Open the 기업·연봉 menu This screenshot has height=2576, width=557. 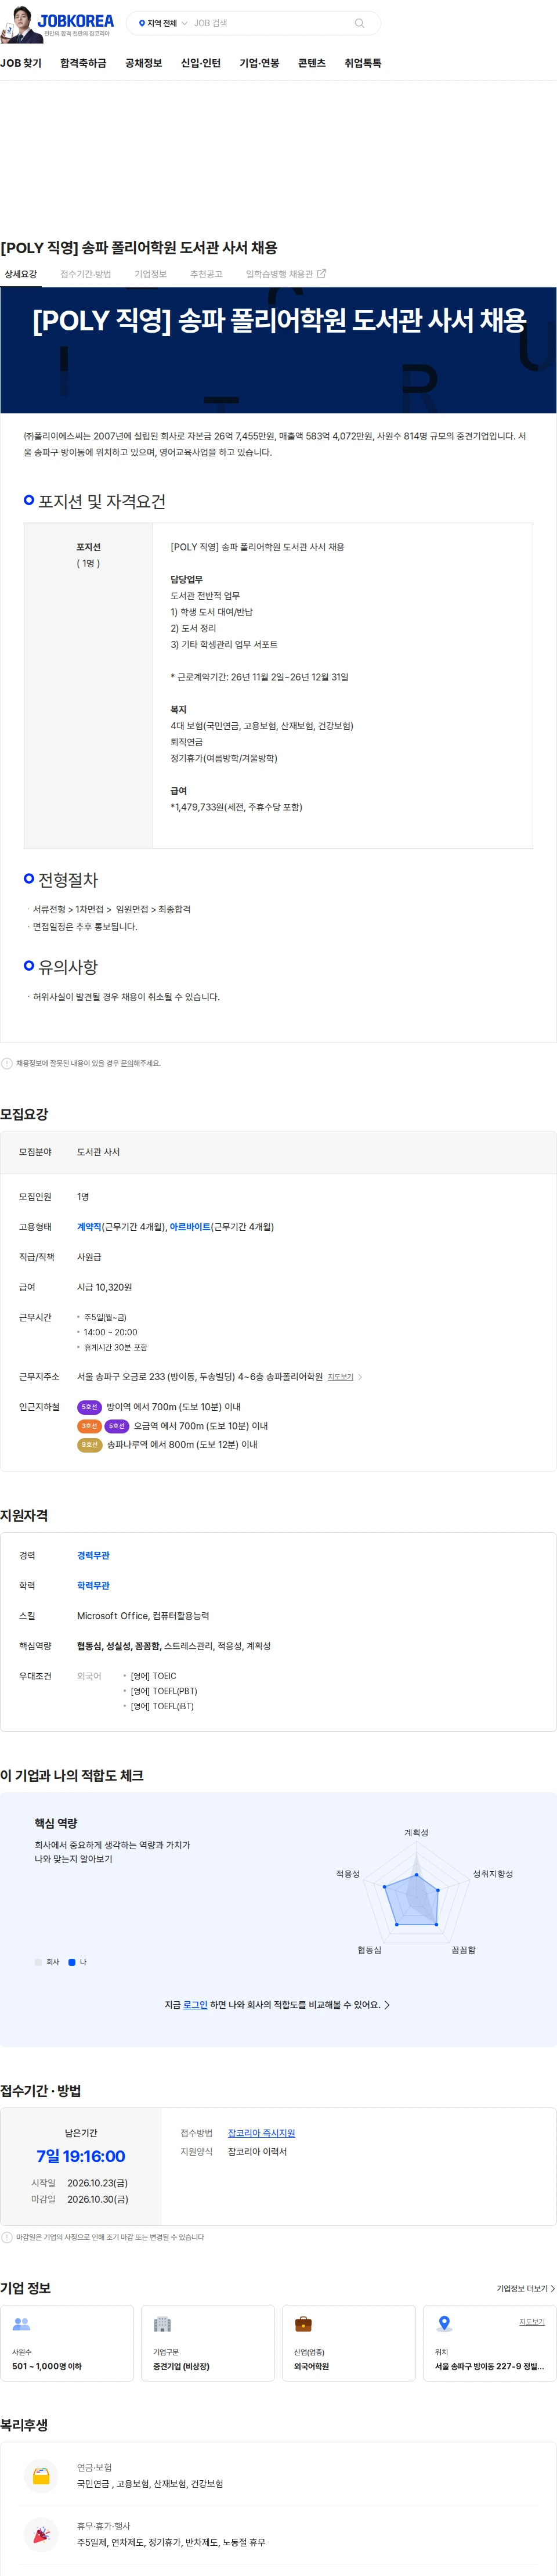[x=259, y=63]
